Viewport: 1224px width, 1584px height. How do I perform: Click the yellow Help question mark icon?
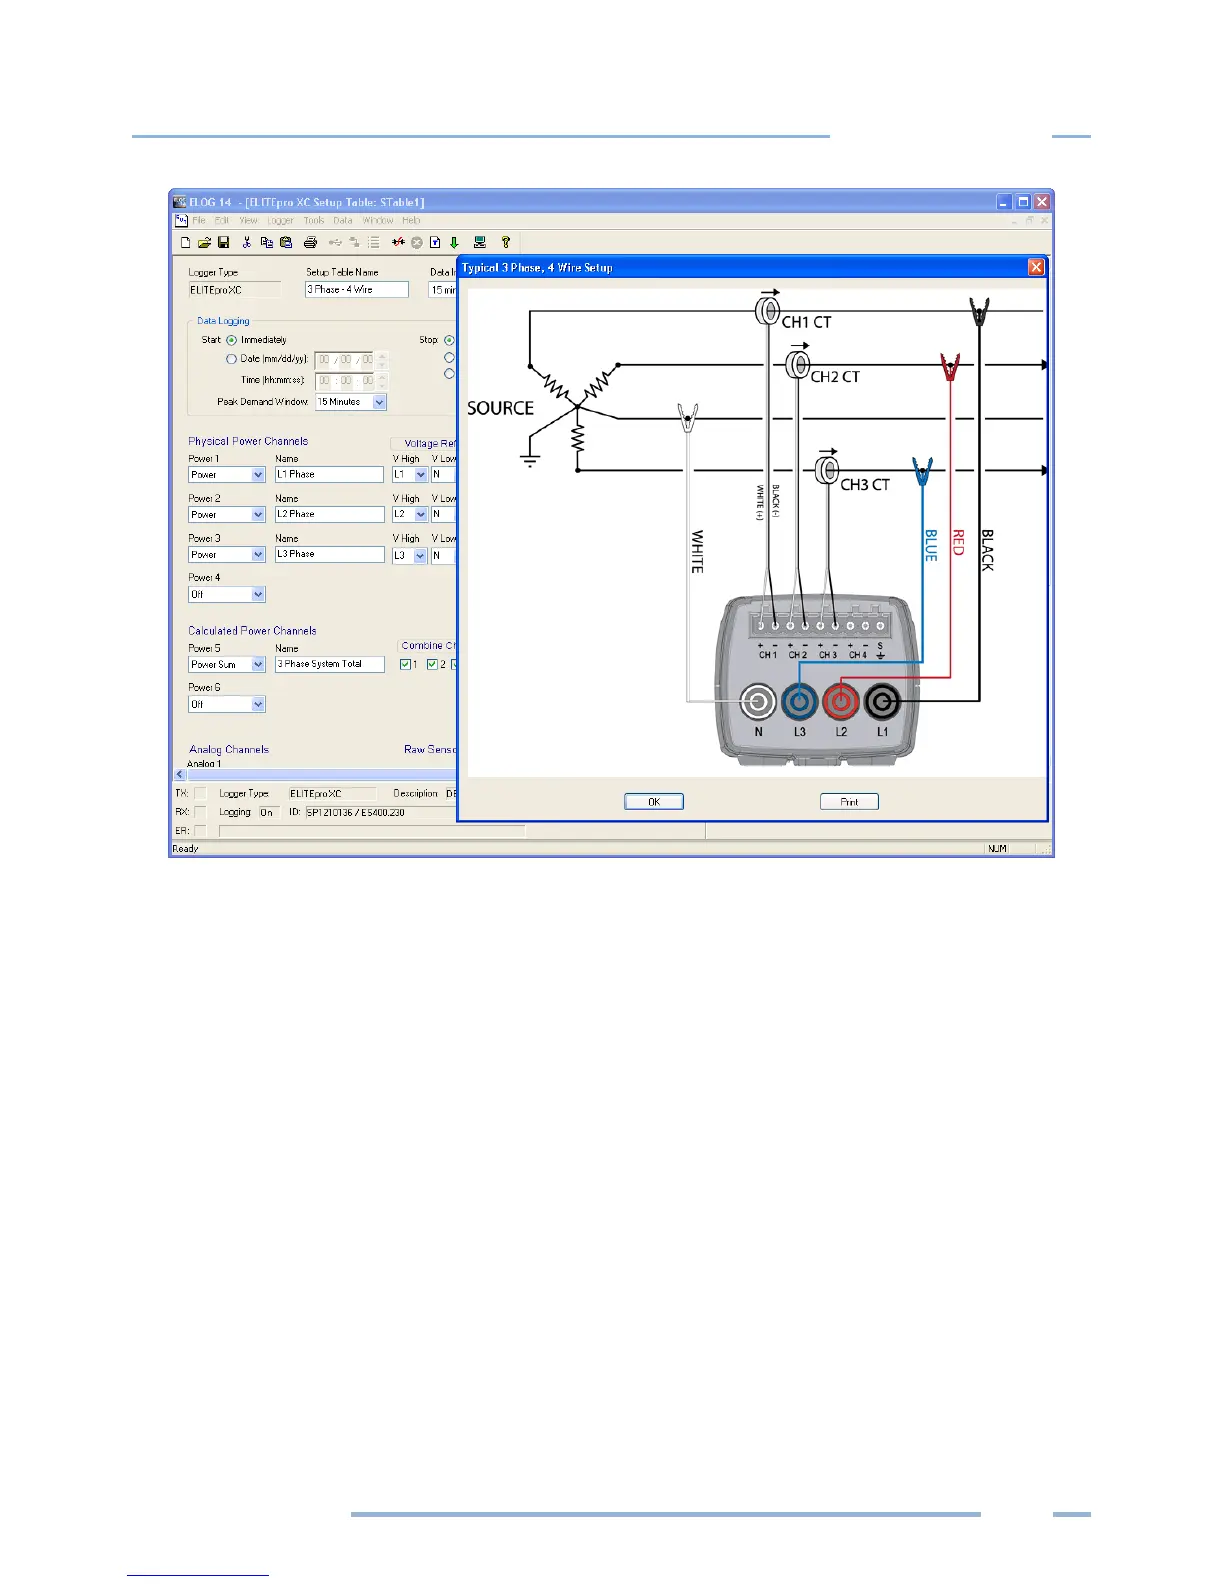[x=505, y=242]
